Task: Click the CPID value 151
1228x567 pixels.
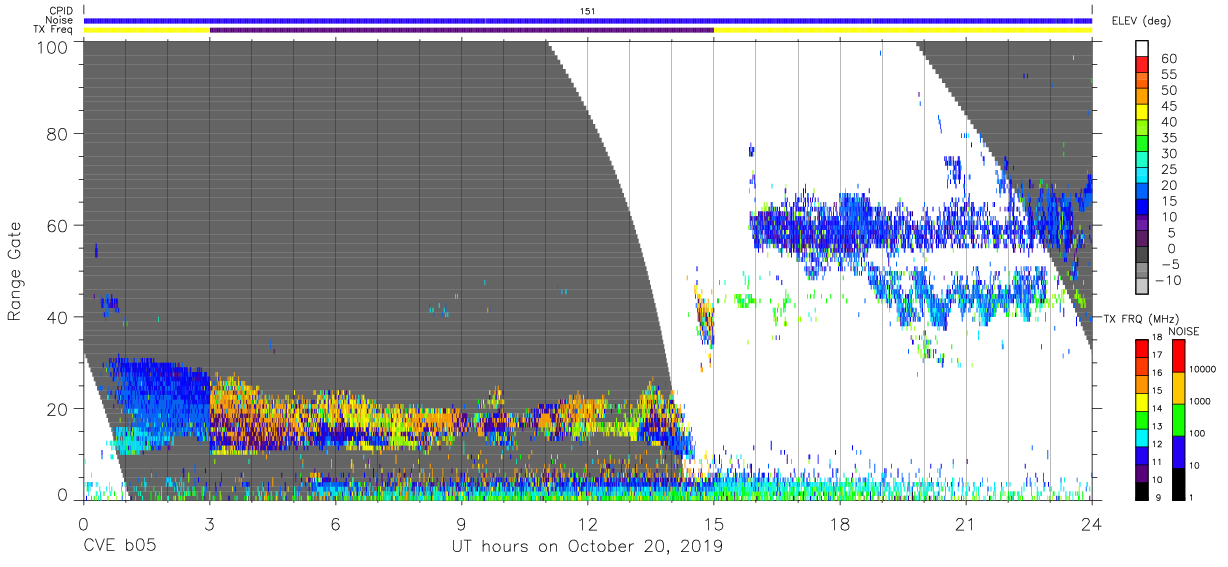Action: (x=588, y=11)
